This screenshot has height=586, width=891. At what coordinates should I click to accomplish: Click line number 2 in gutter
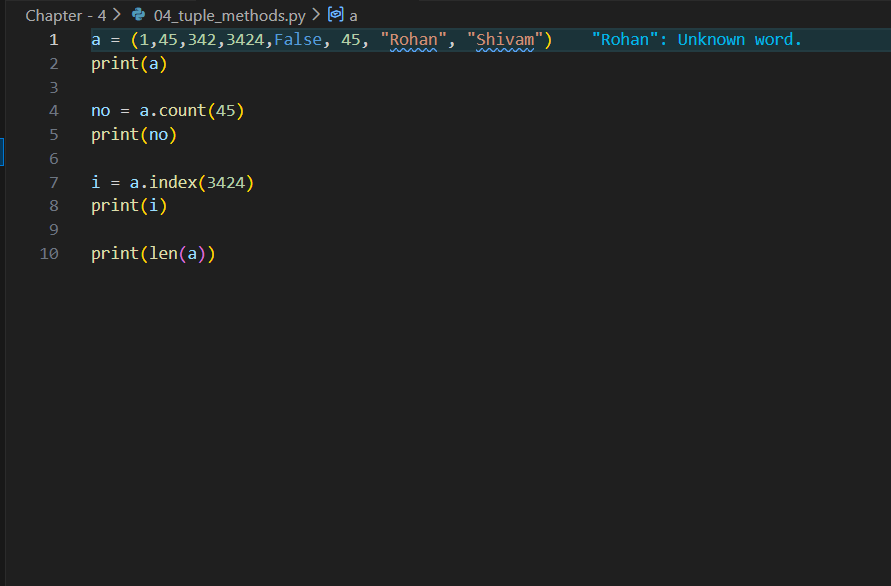[x=54, y=64]
